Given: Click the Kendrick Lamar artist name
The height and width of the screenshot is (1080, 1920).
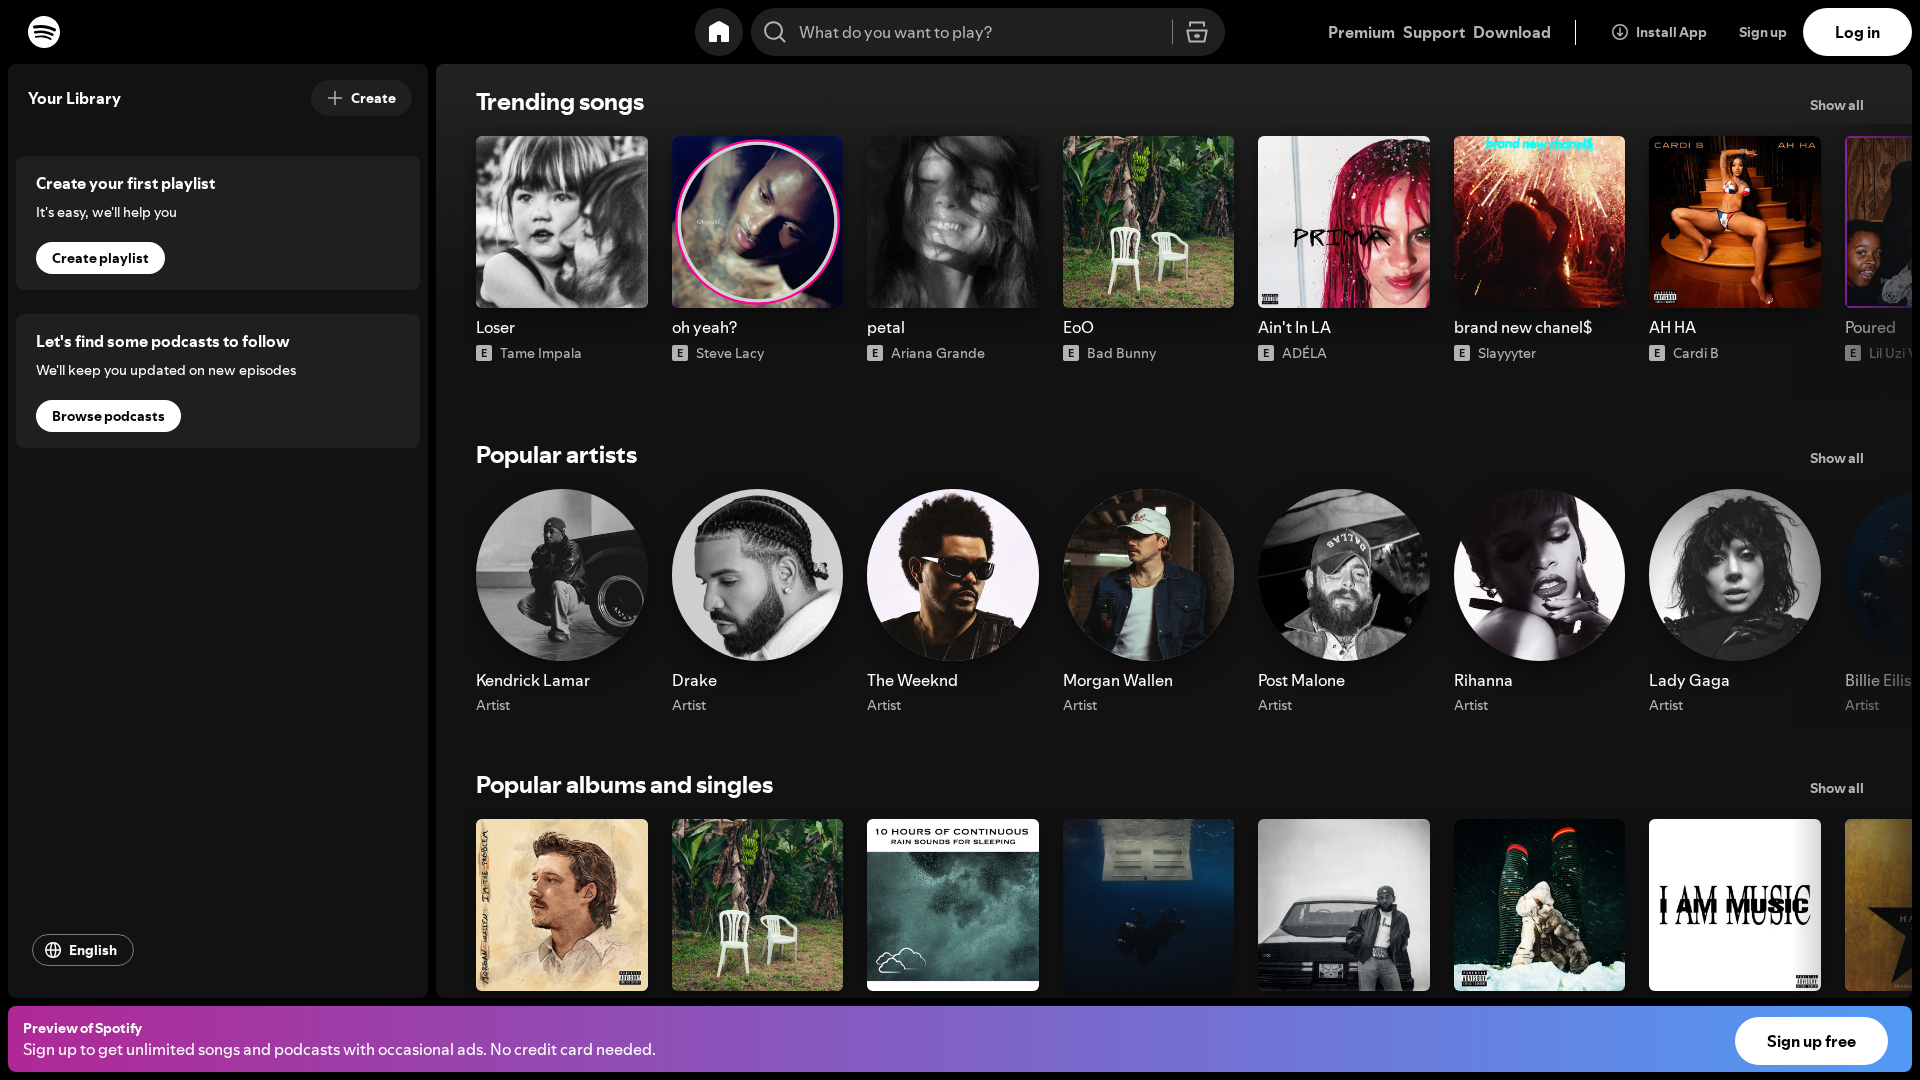Looking at the screenshot, I should click(533, 680).
